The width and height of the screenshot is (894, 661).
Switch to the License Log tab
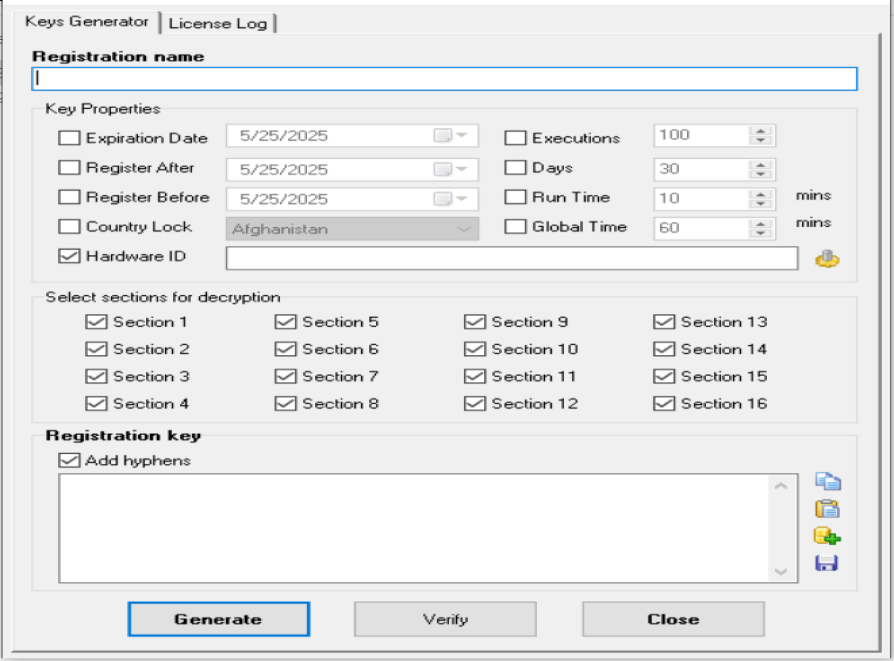tap(218, 23)
